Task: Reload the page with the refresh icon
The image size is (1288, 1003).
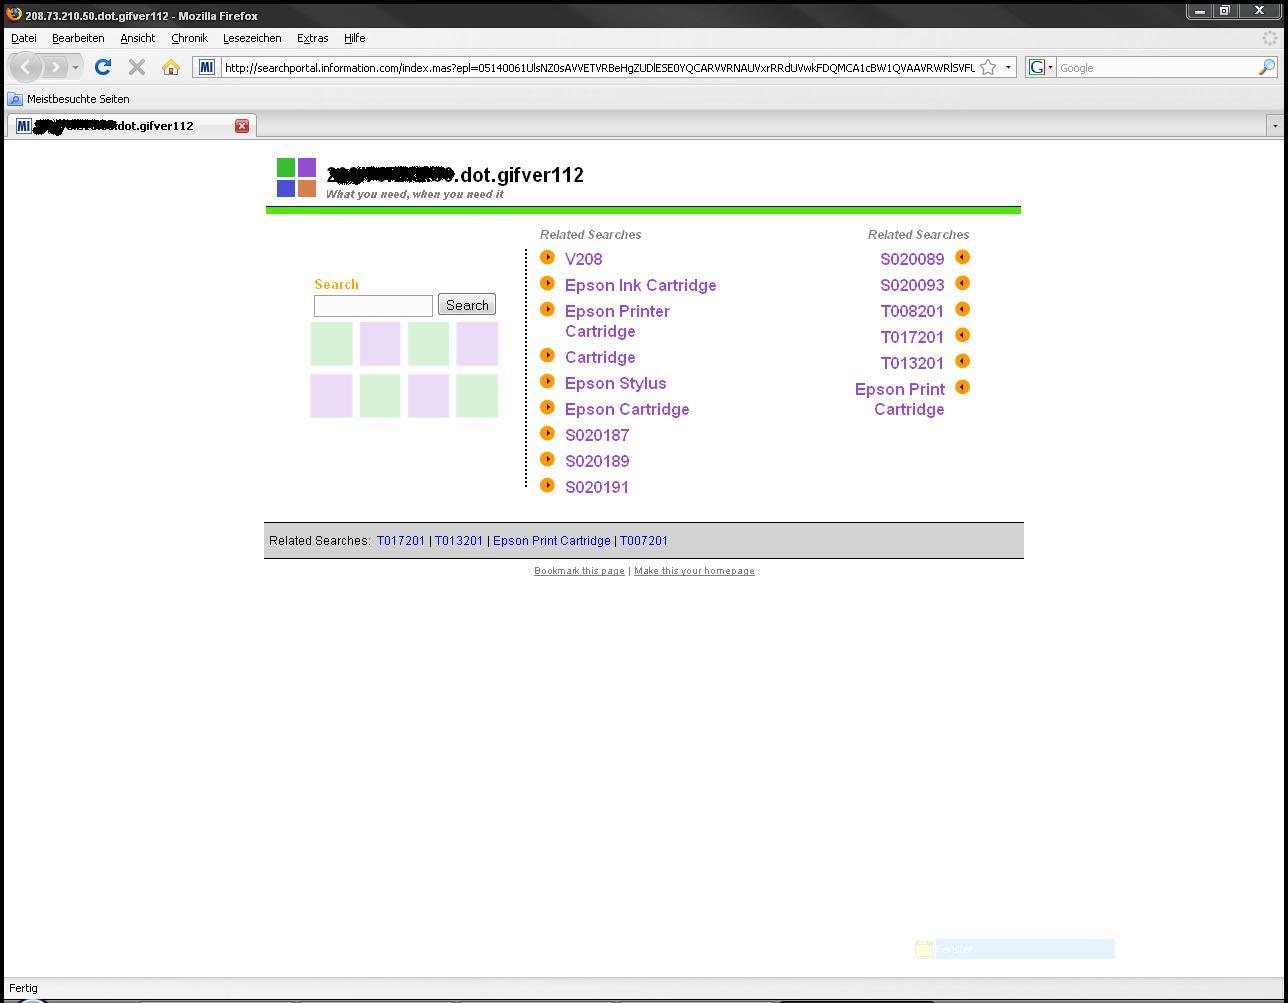Action: [102, 67]
